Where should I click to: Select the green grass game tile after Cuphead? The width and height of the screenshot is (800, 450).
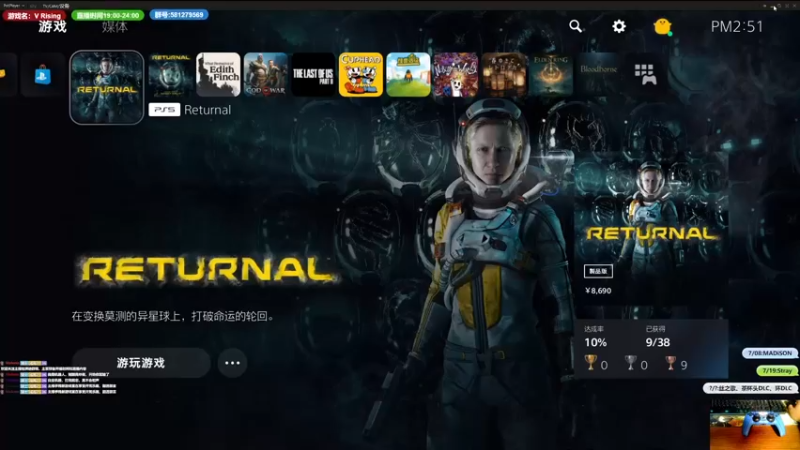coord(408,74)
